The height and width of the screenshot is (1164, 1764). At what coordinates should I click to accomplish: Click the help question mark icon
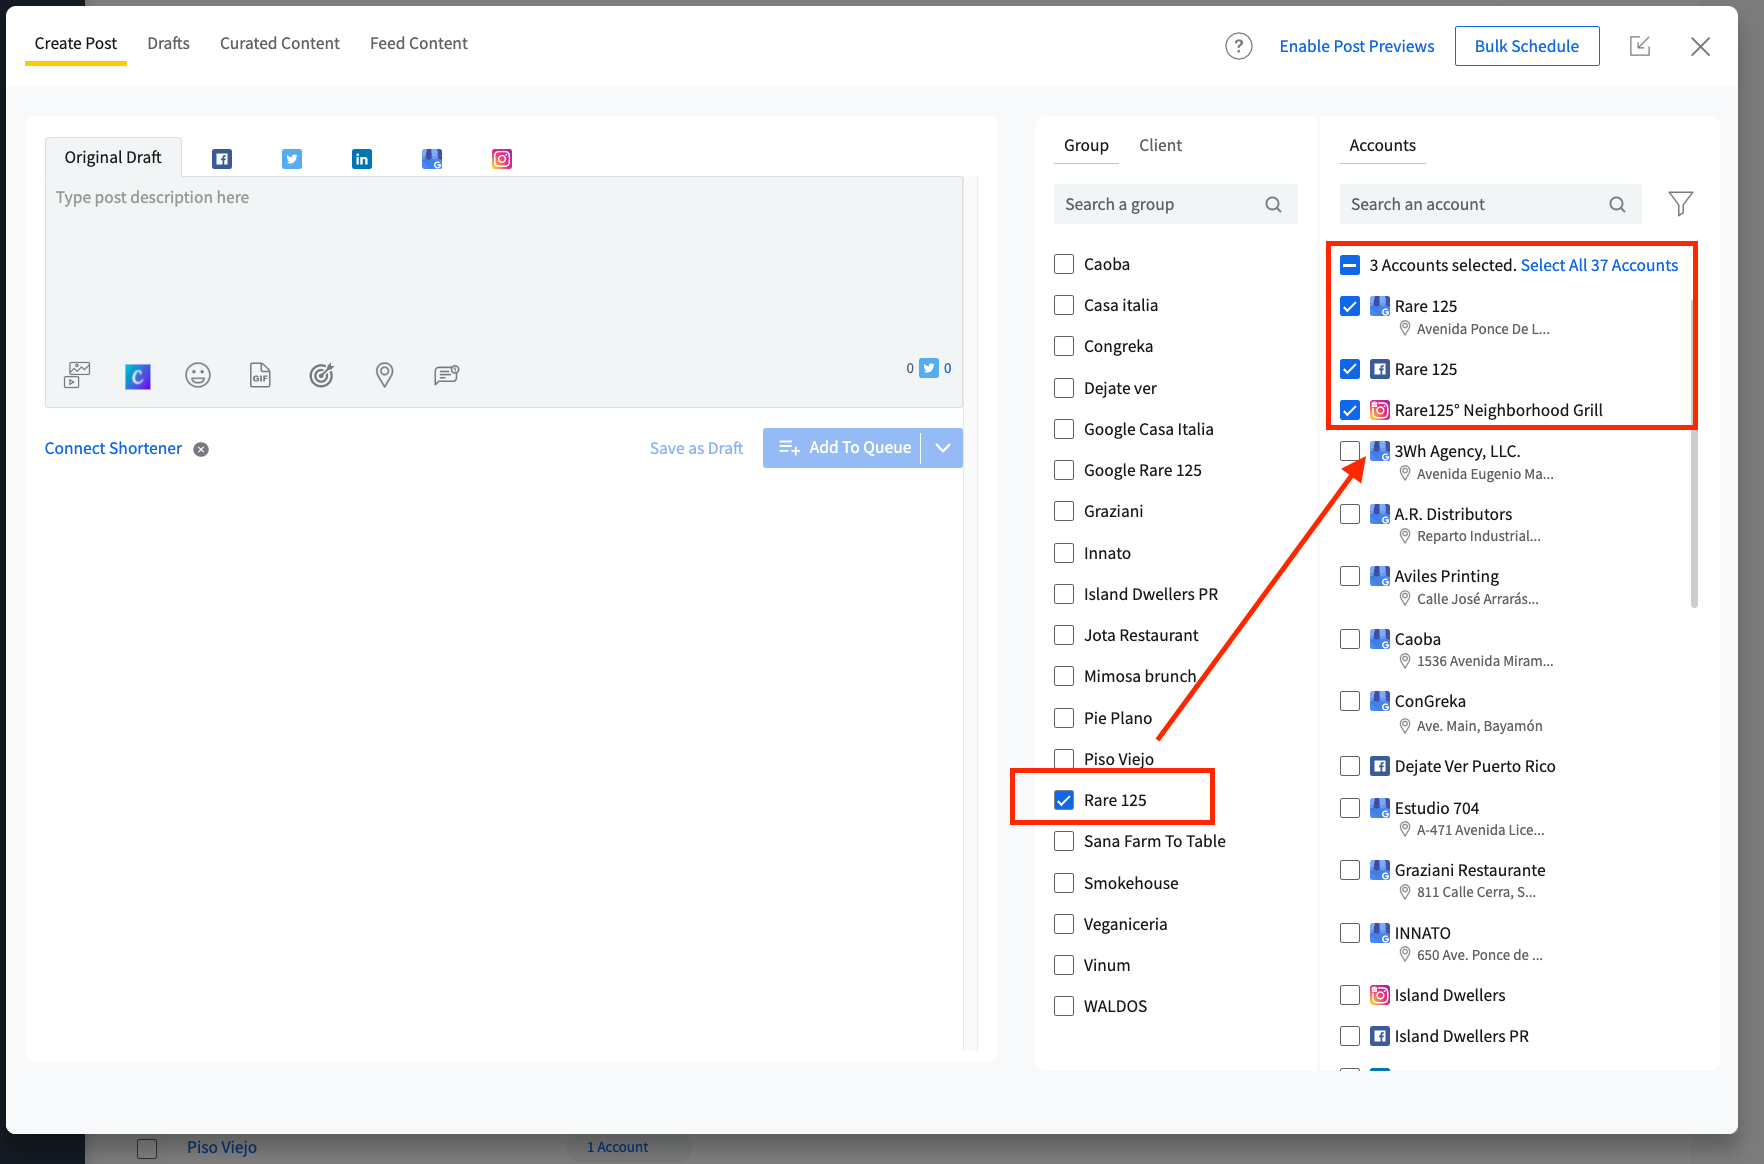1239,46
